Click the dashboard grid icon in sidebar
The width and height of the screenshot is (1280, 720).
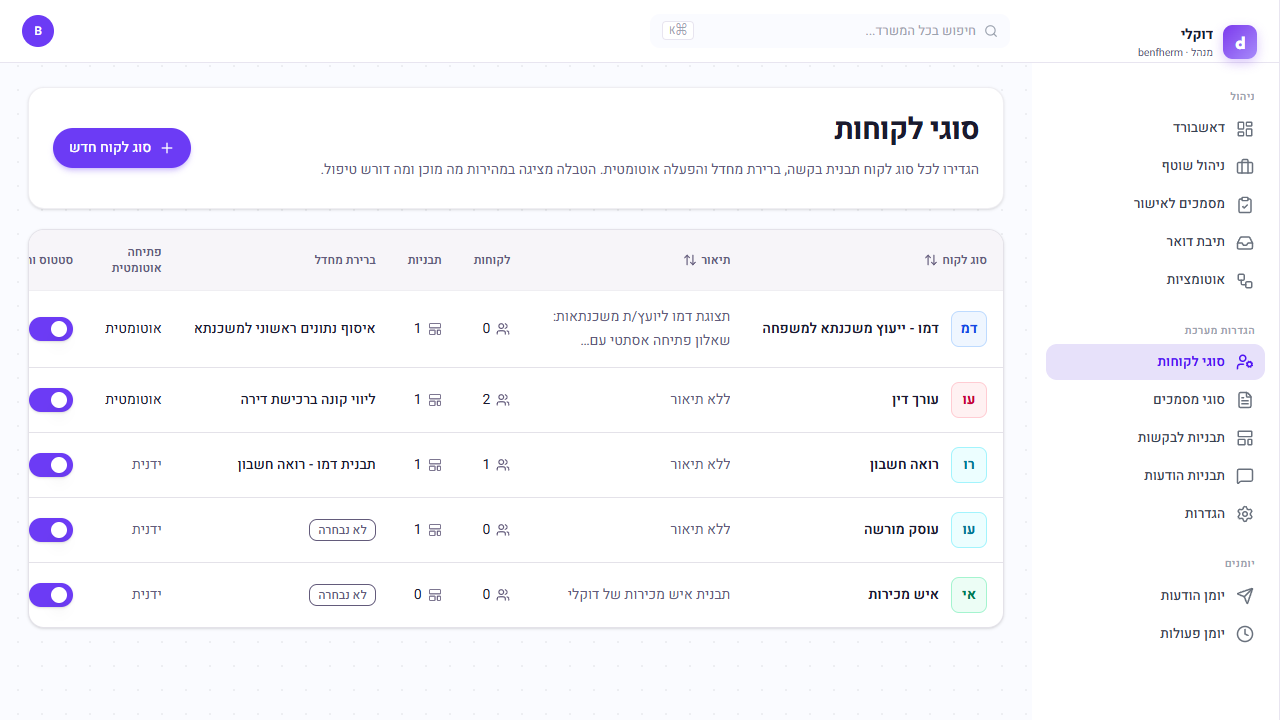tap(1245, 128)
